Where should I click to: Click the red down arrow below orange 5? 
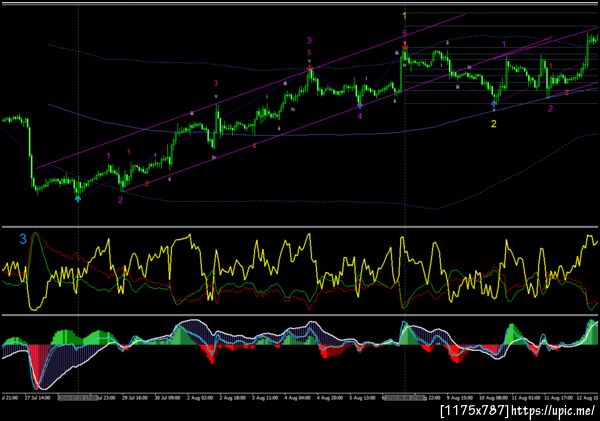click(x=310, y=68)
